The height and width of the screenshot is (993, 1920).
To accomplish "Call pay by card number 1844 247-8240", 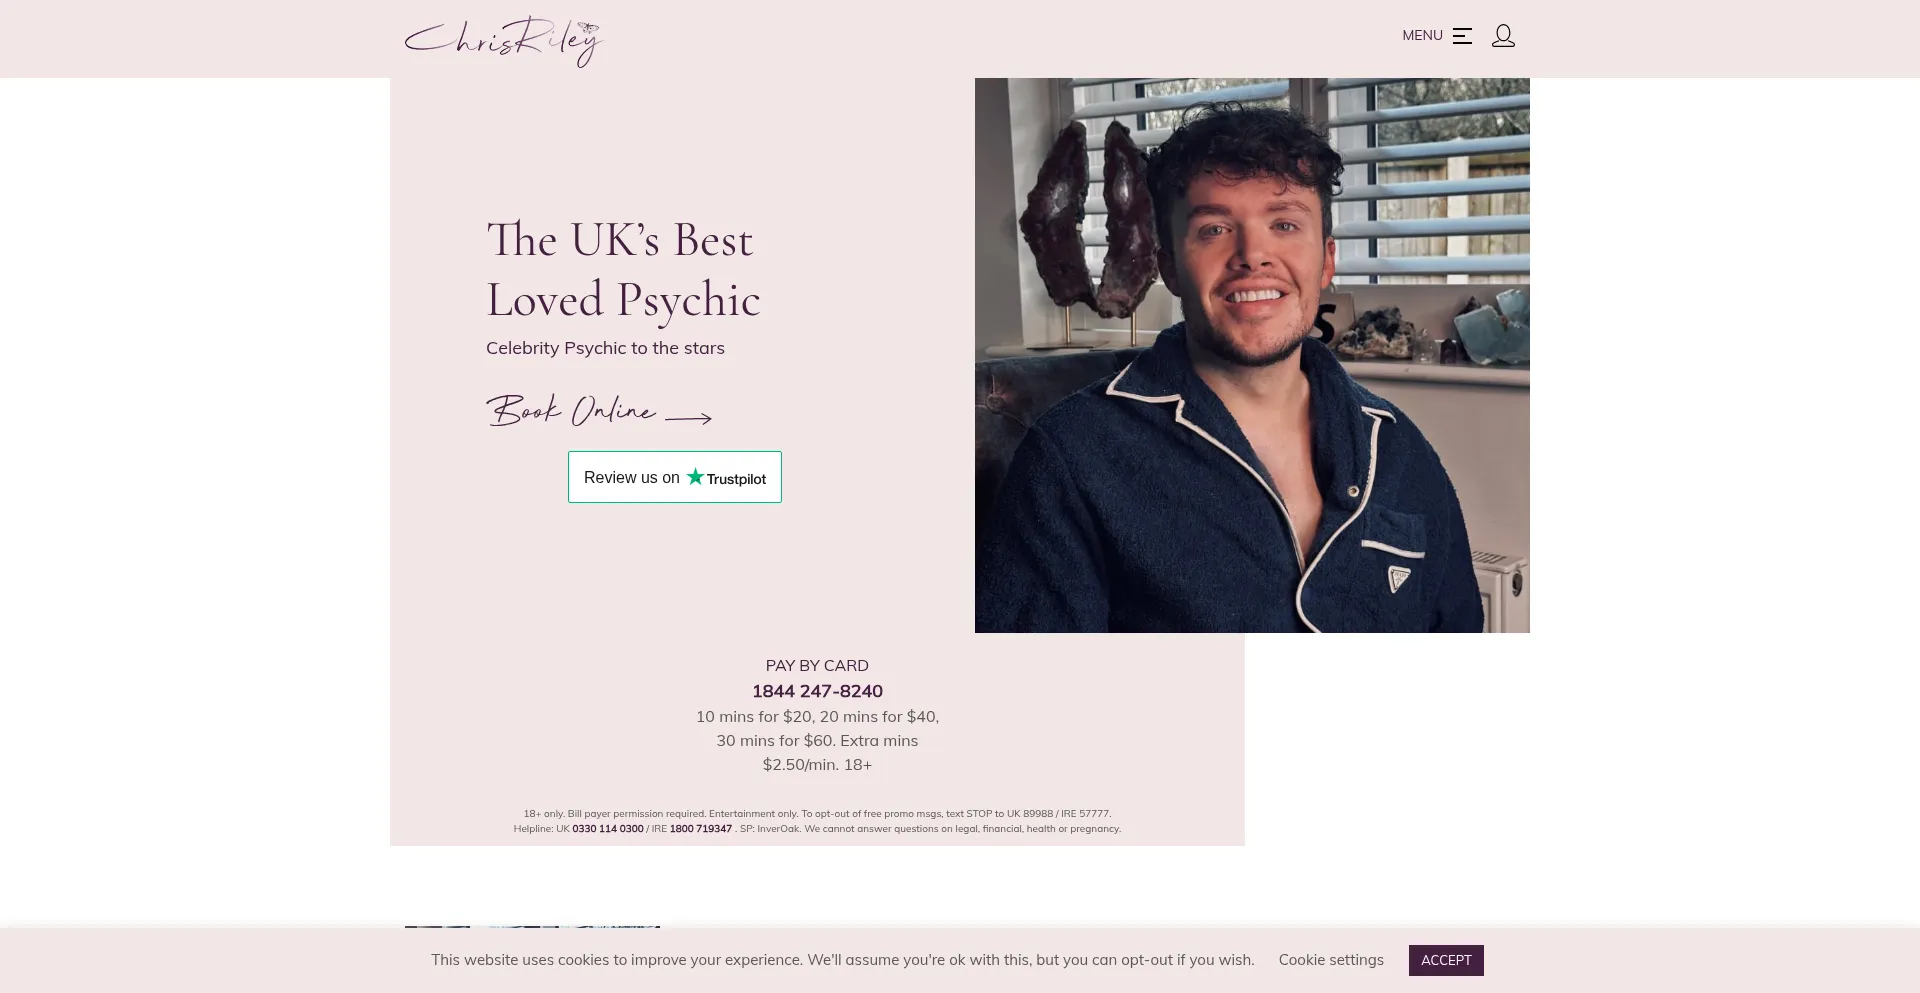I will click(x=817, y=691).
